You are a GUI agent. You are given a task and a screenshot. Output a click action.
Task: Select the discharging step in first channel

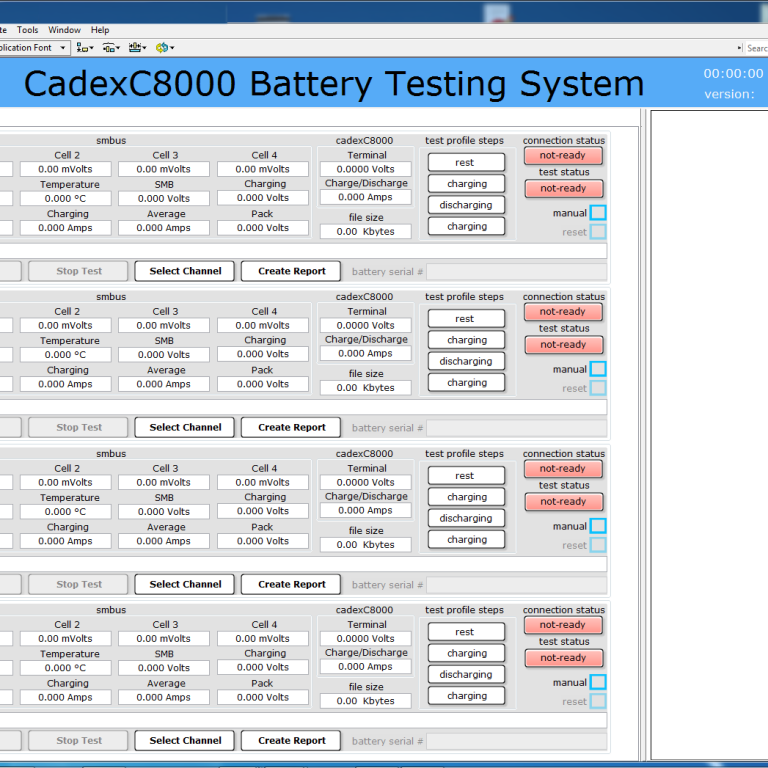(466, 205)
